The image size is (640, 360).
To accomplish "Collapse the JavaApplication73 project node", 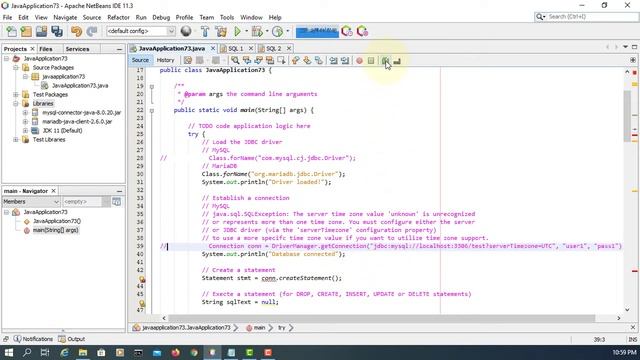I will [6, 59].
